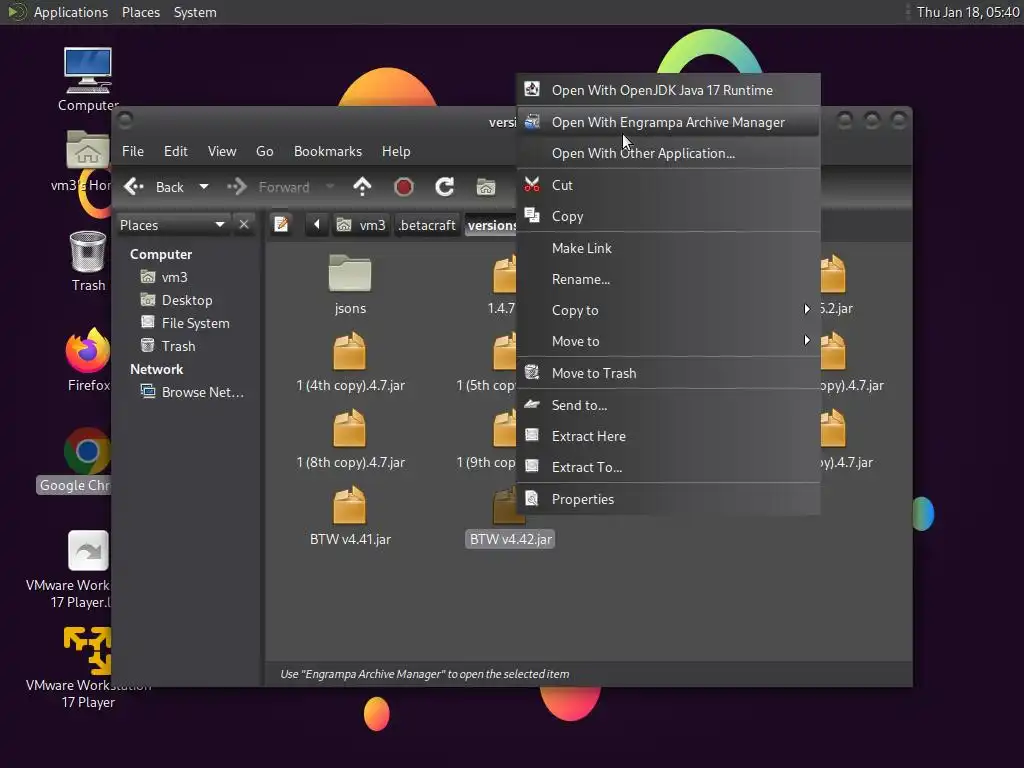Image resolution: width=1024 pixels, height=768 pixels.
Task: Open the Go menu
Action: point(264,152)
